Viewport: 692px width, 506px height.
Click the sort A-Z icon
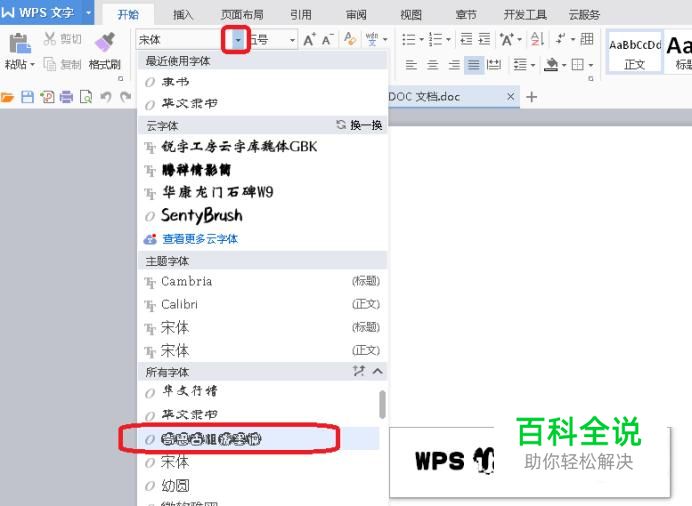coord(537,39)
